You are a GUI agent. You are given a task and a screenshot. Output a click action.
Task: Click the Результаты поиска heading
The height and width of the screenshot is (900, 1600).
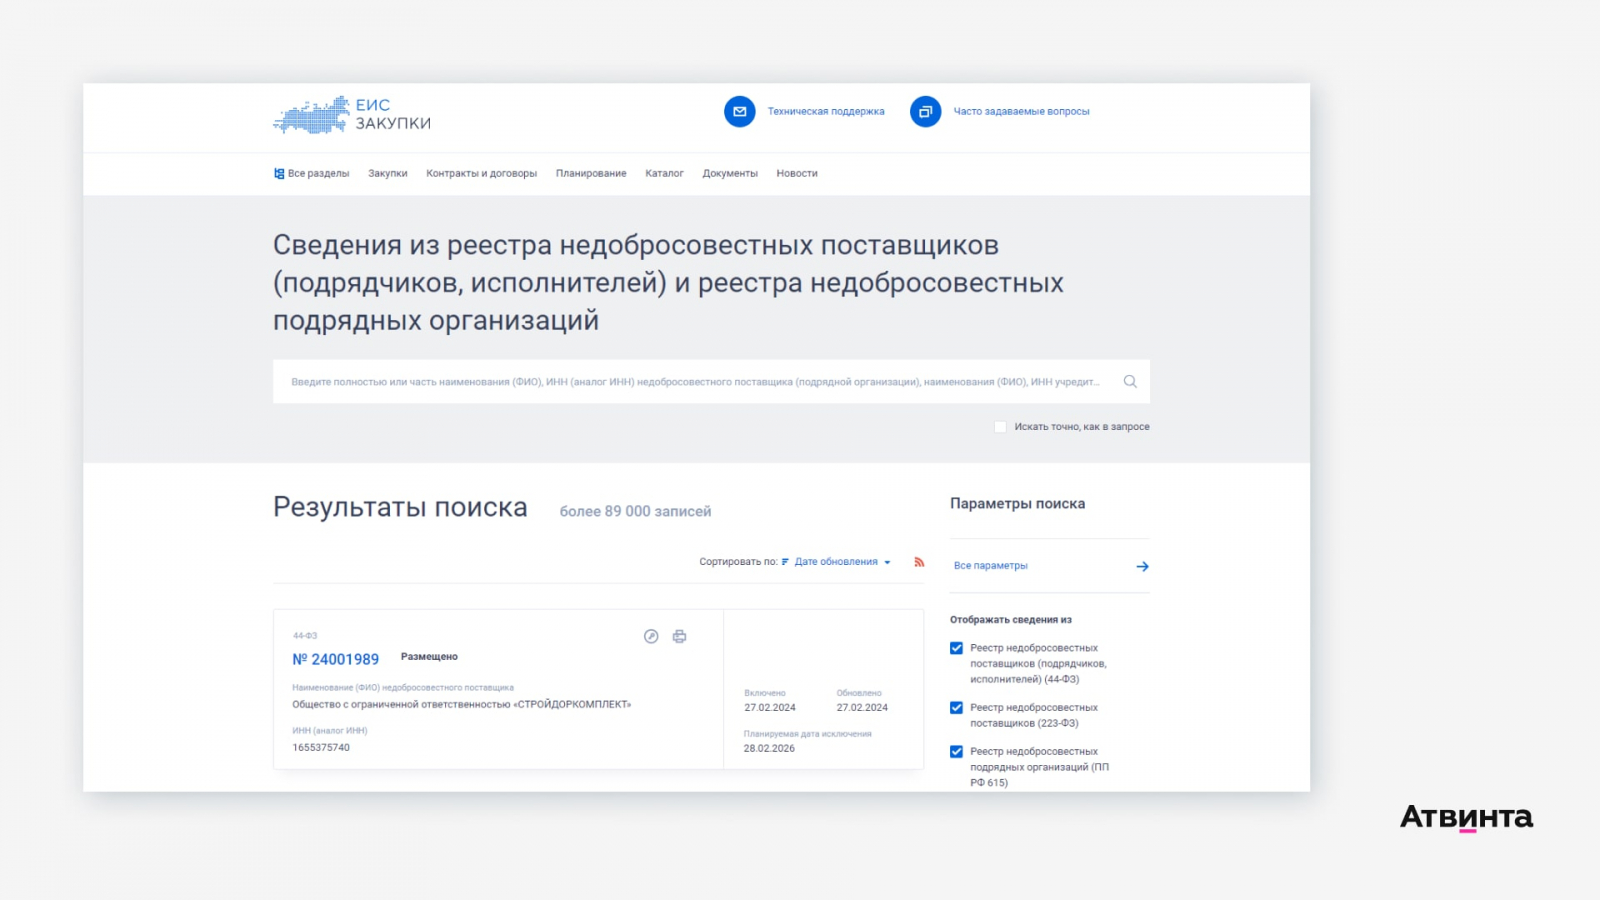[x=400, y=507]
